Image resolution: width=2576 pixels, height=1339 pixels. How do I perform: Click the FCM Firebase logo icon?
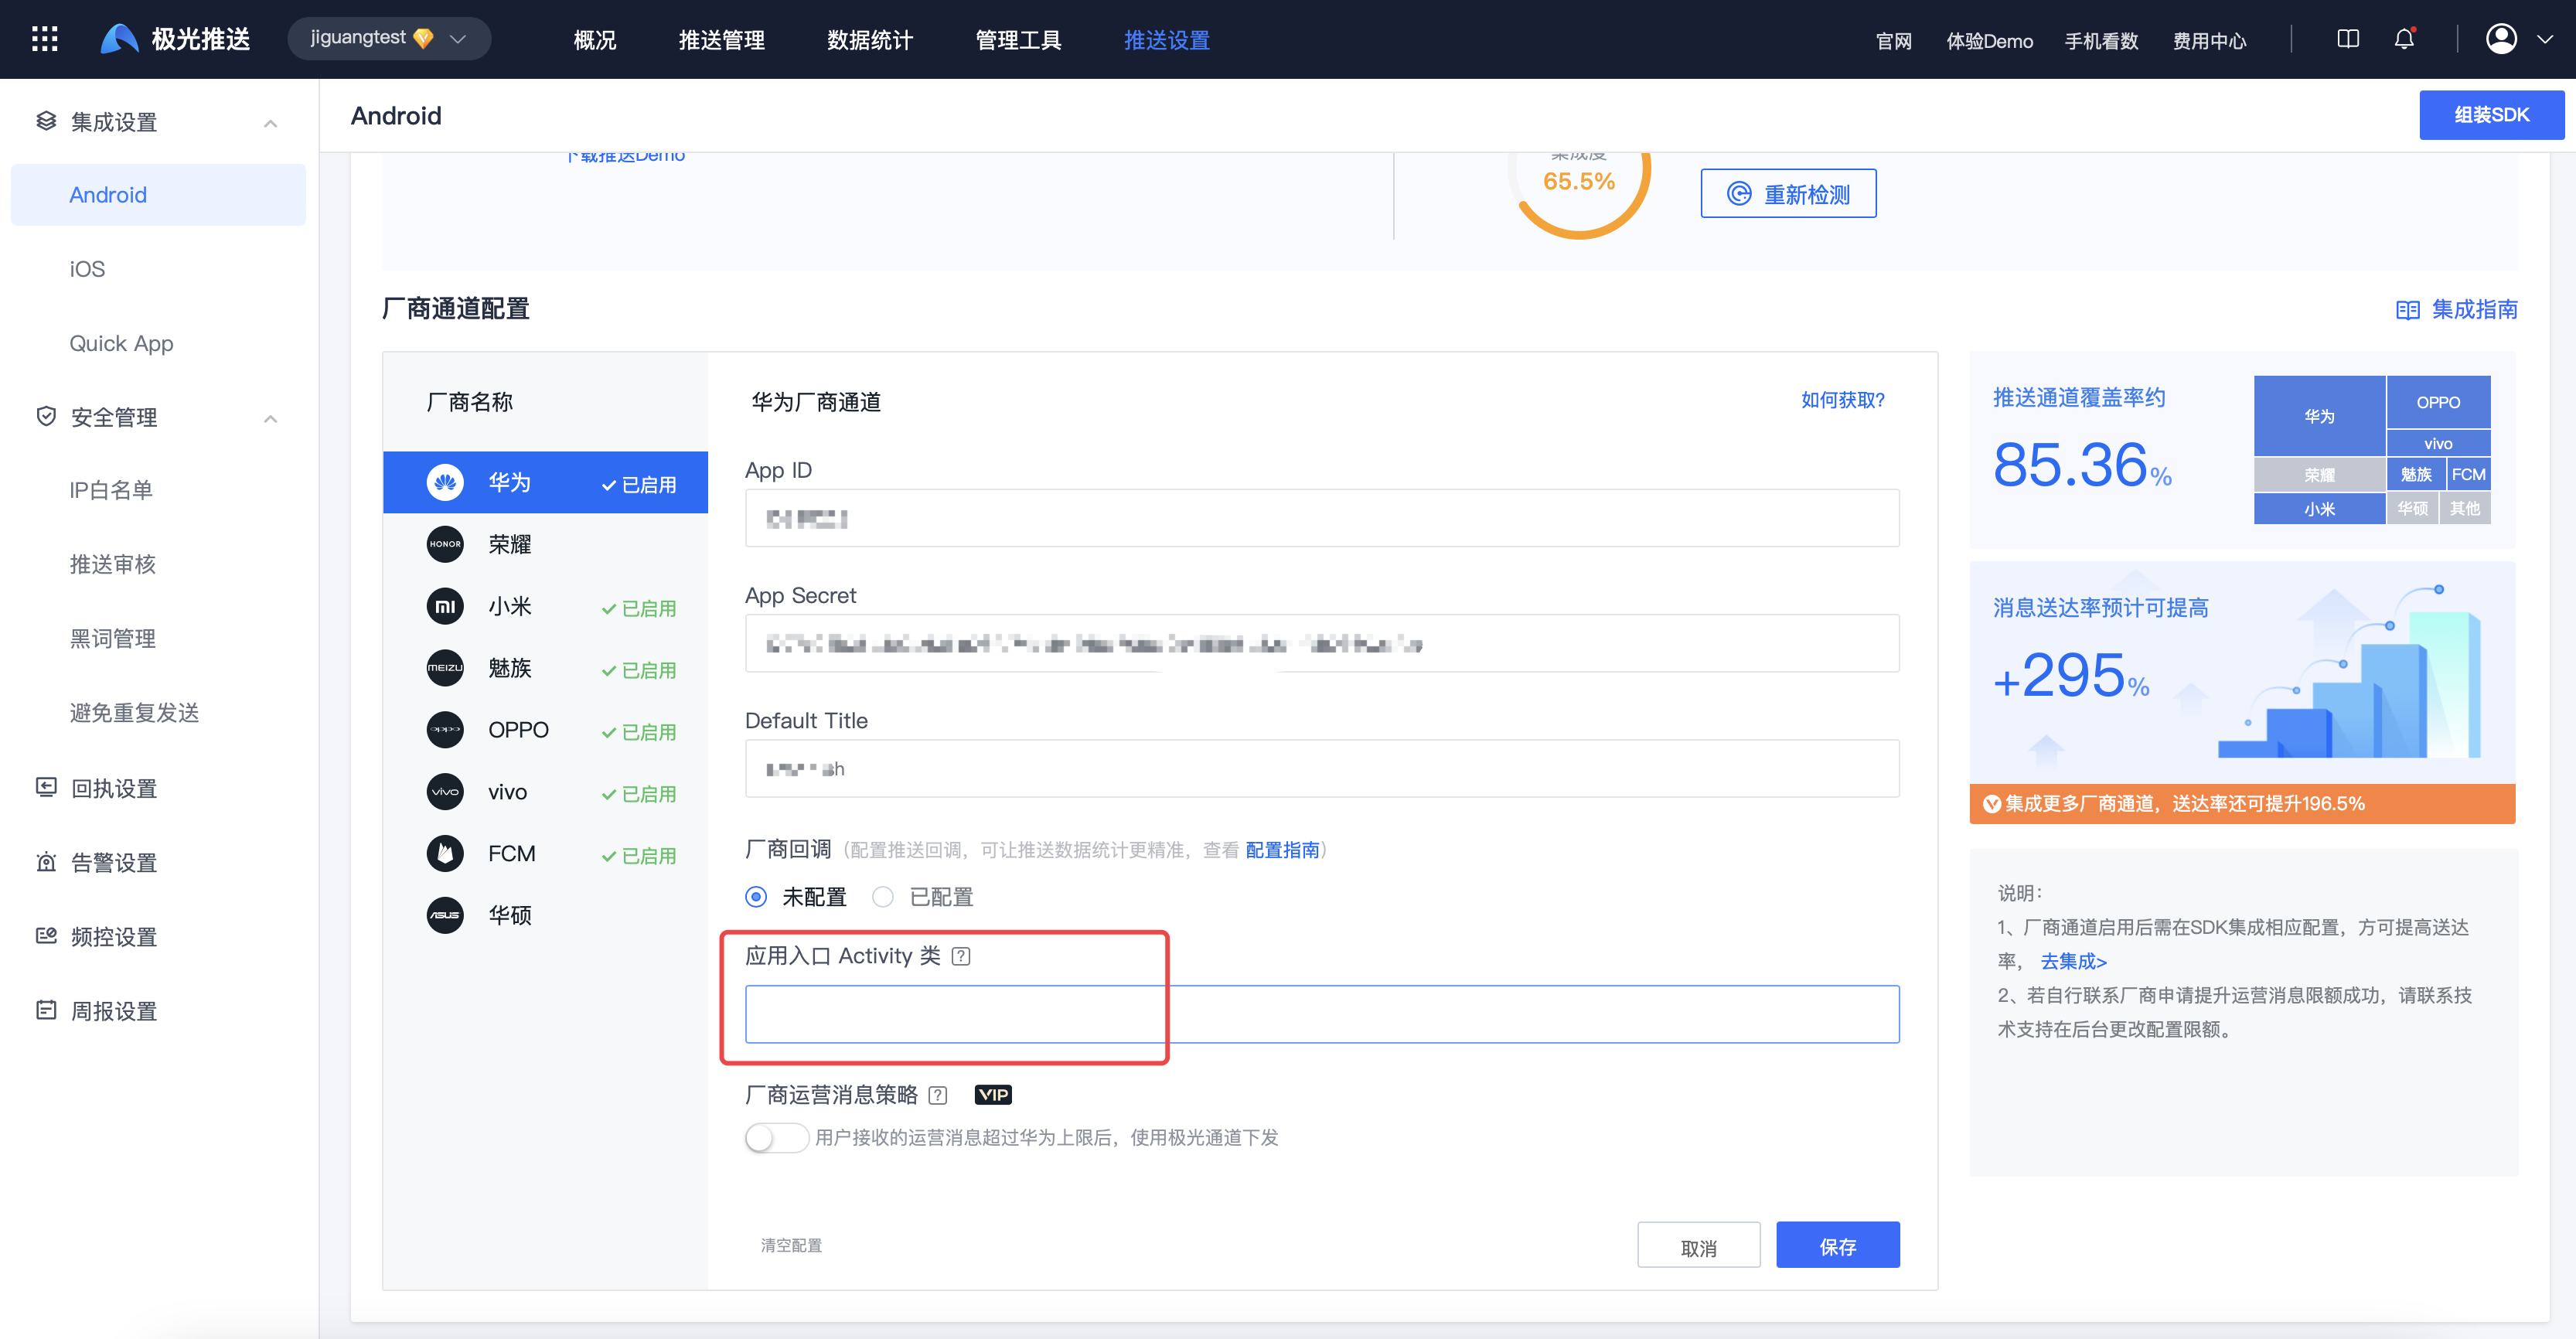(445, 853)
